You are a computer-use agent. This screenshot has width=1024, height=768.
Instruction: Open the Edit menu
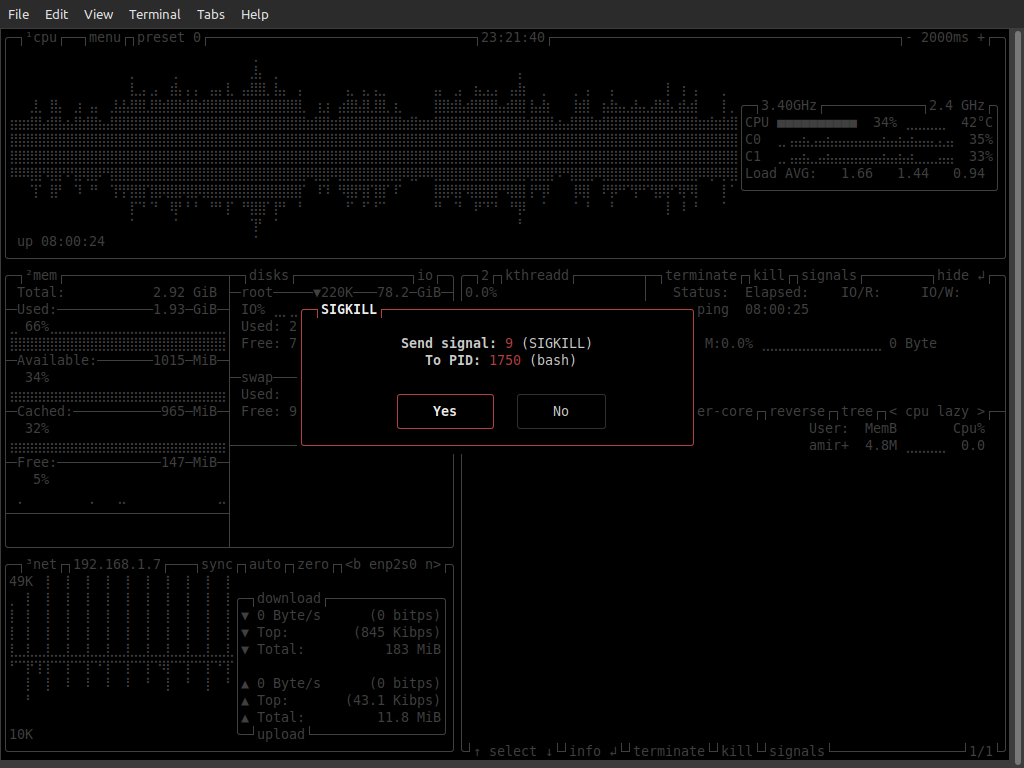click(56, 14)
